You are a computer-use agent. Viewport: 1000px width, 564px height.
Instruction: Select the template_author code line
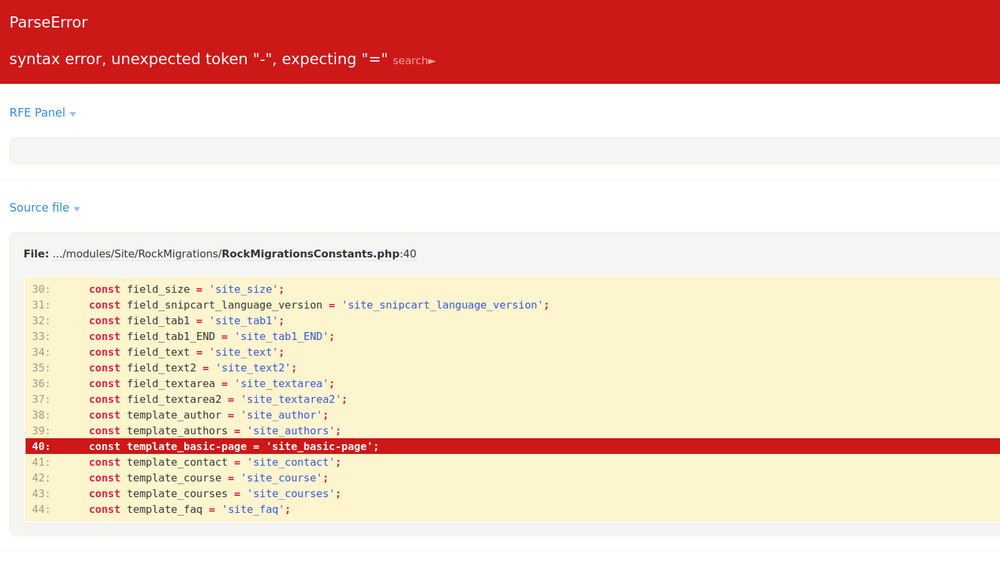[x=208, y=415]
